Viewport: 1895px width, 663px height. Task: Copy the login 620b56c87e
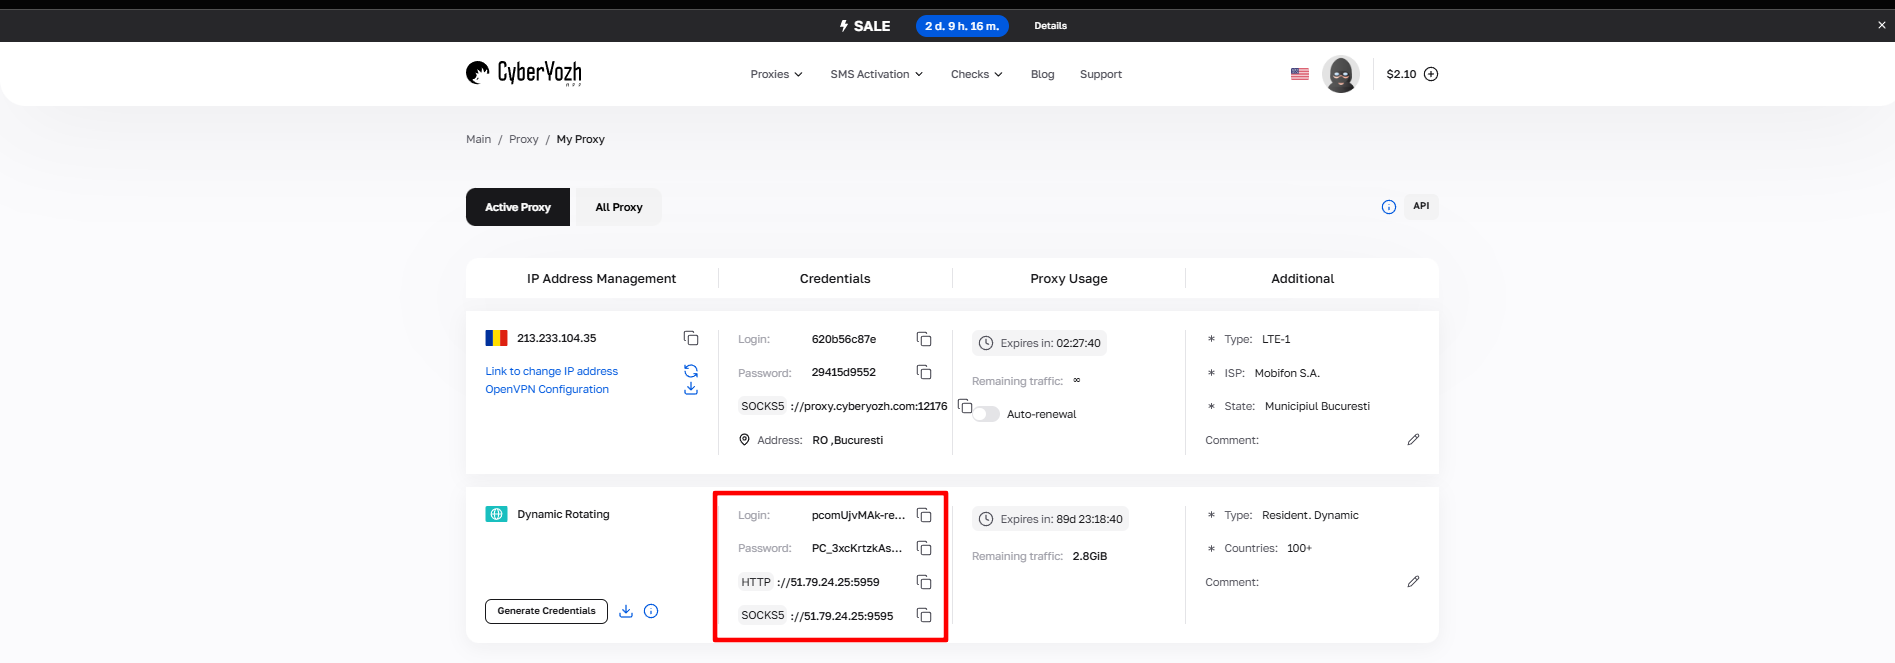[924, 339]
